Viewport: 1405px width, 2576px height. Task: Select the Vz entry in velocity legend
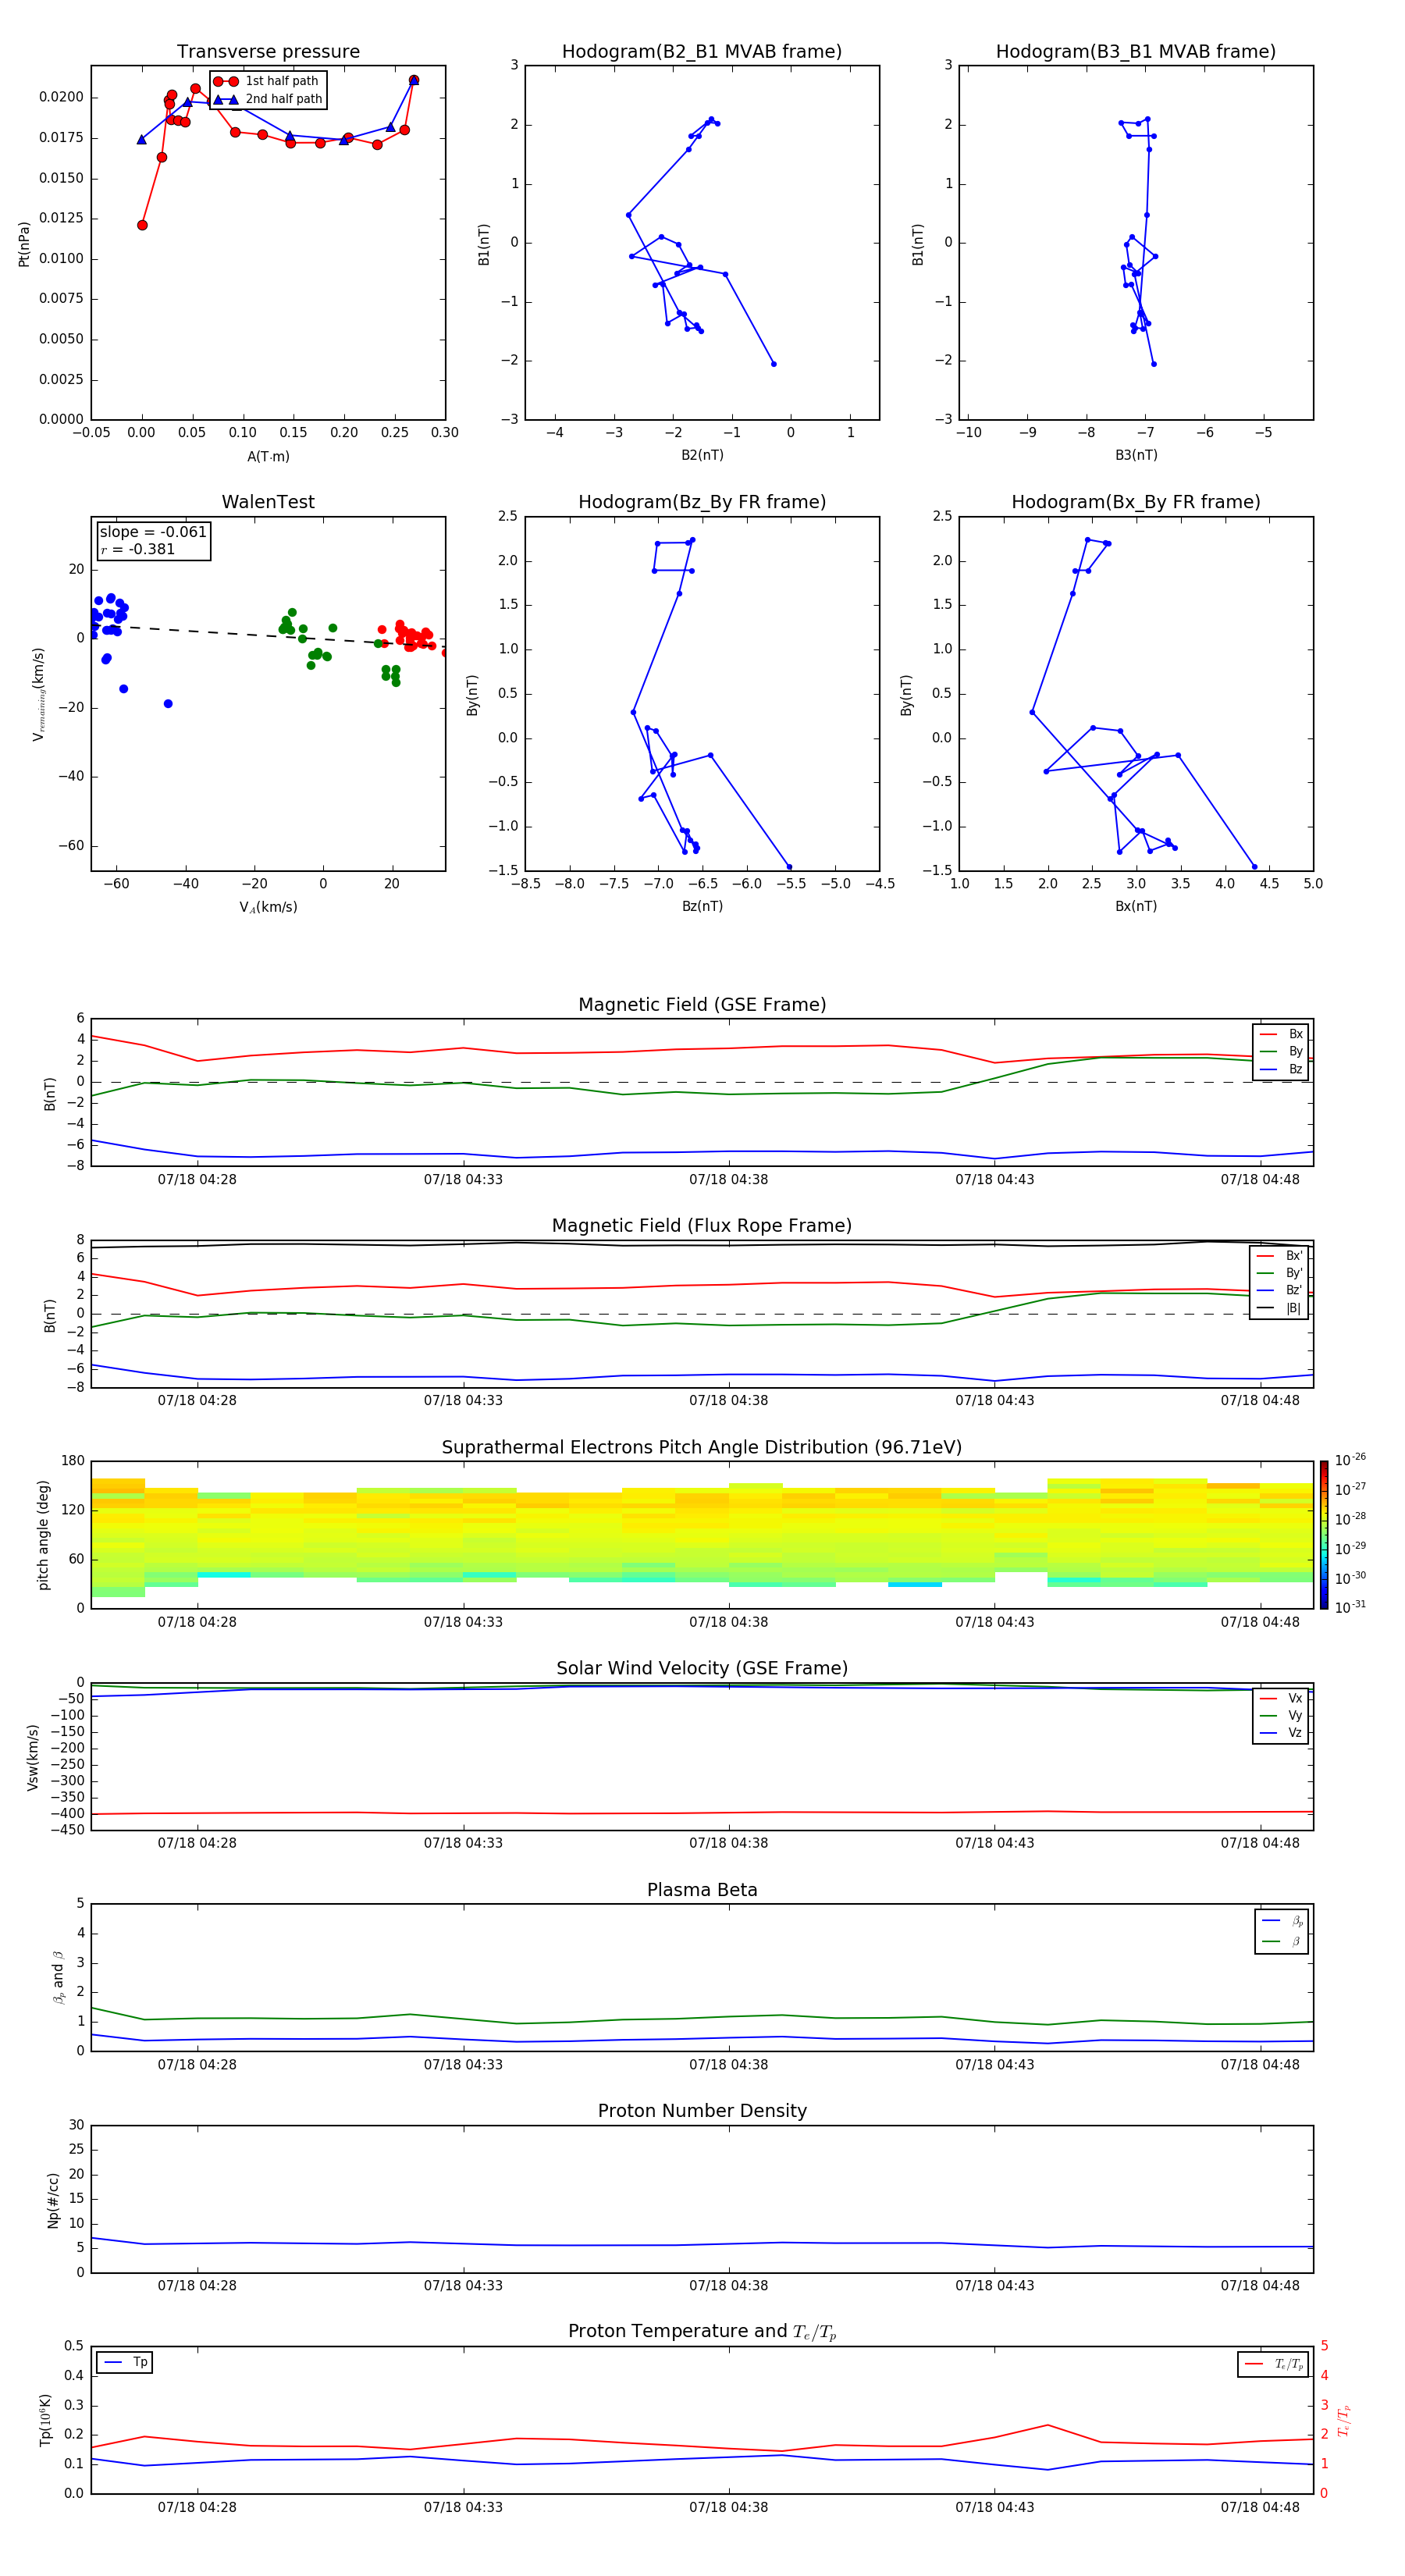point(1281,1733)
